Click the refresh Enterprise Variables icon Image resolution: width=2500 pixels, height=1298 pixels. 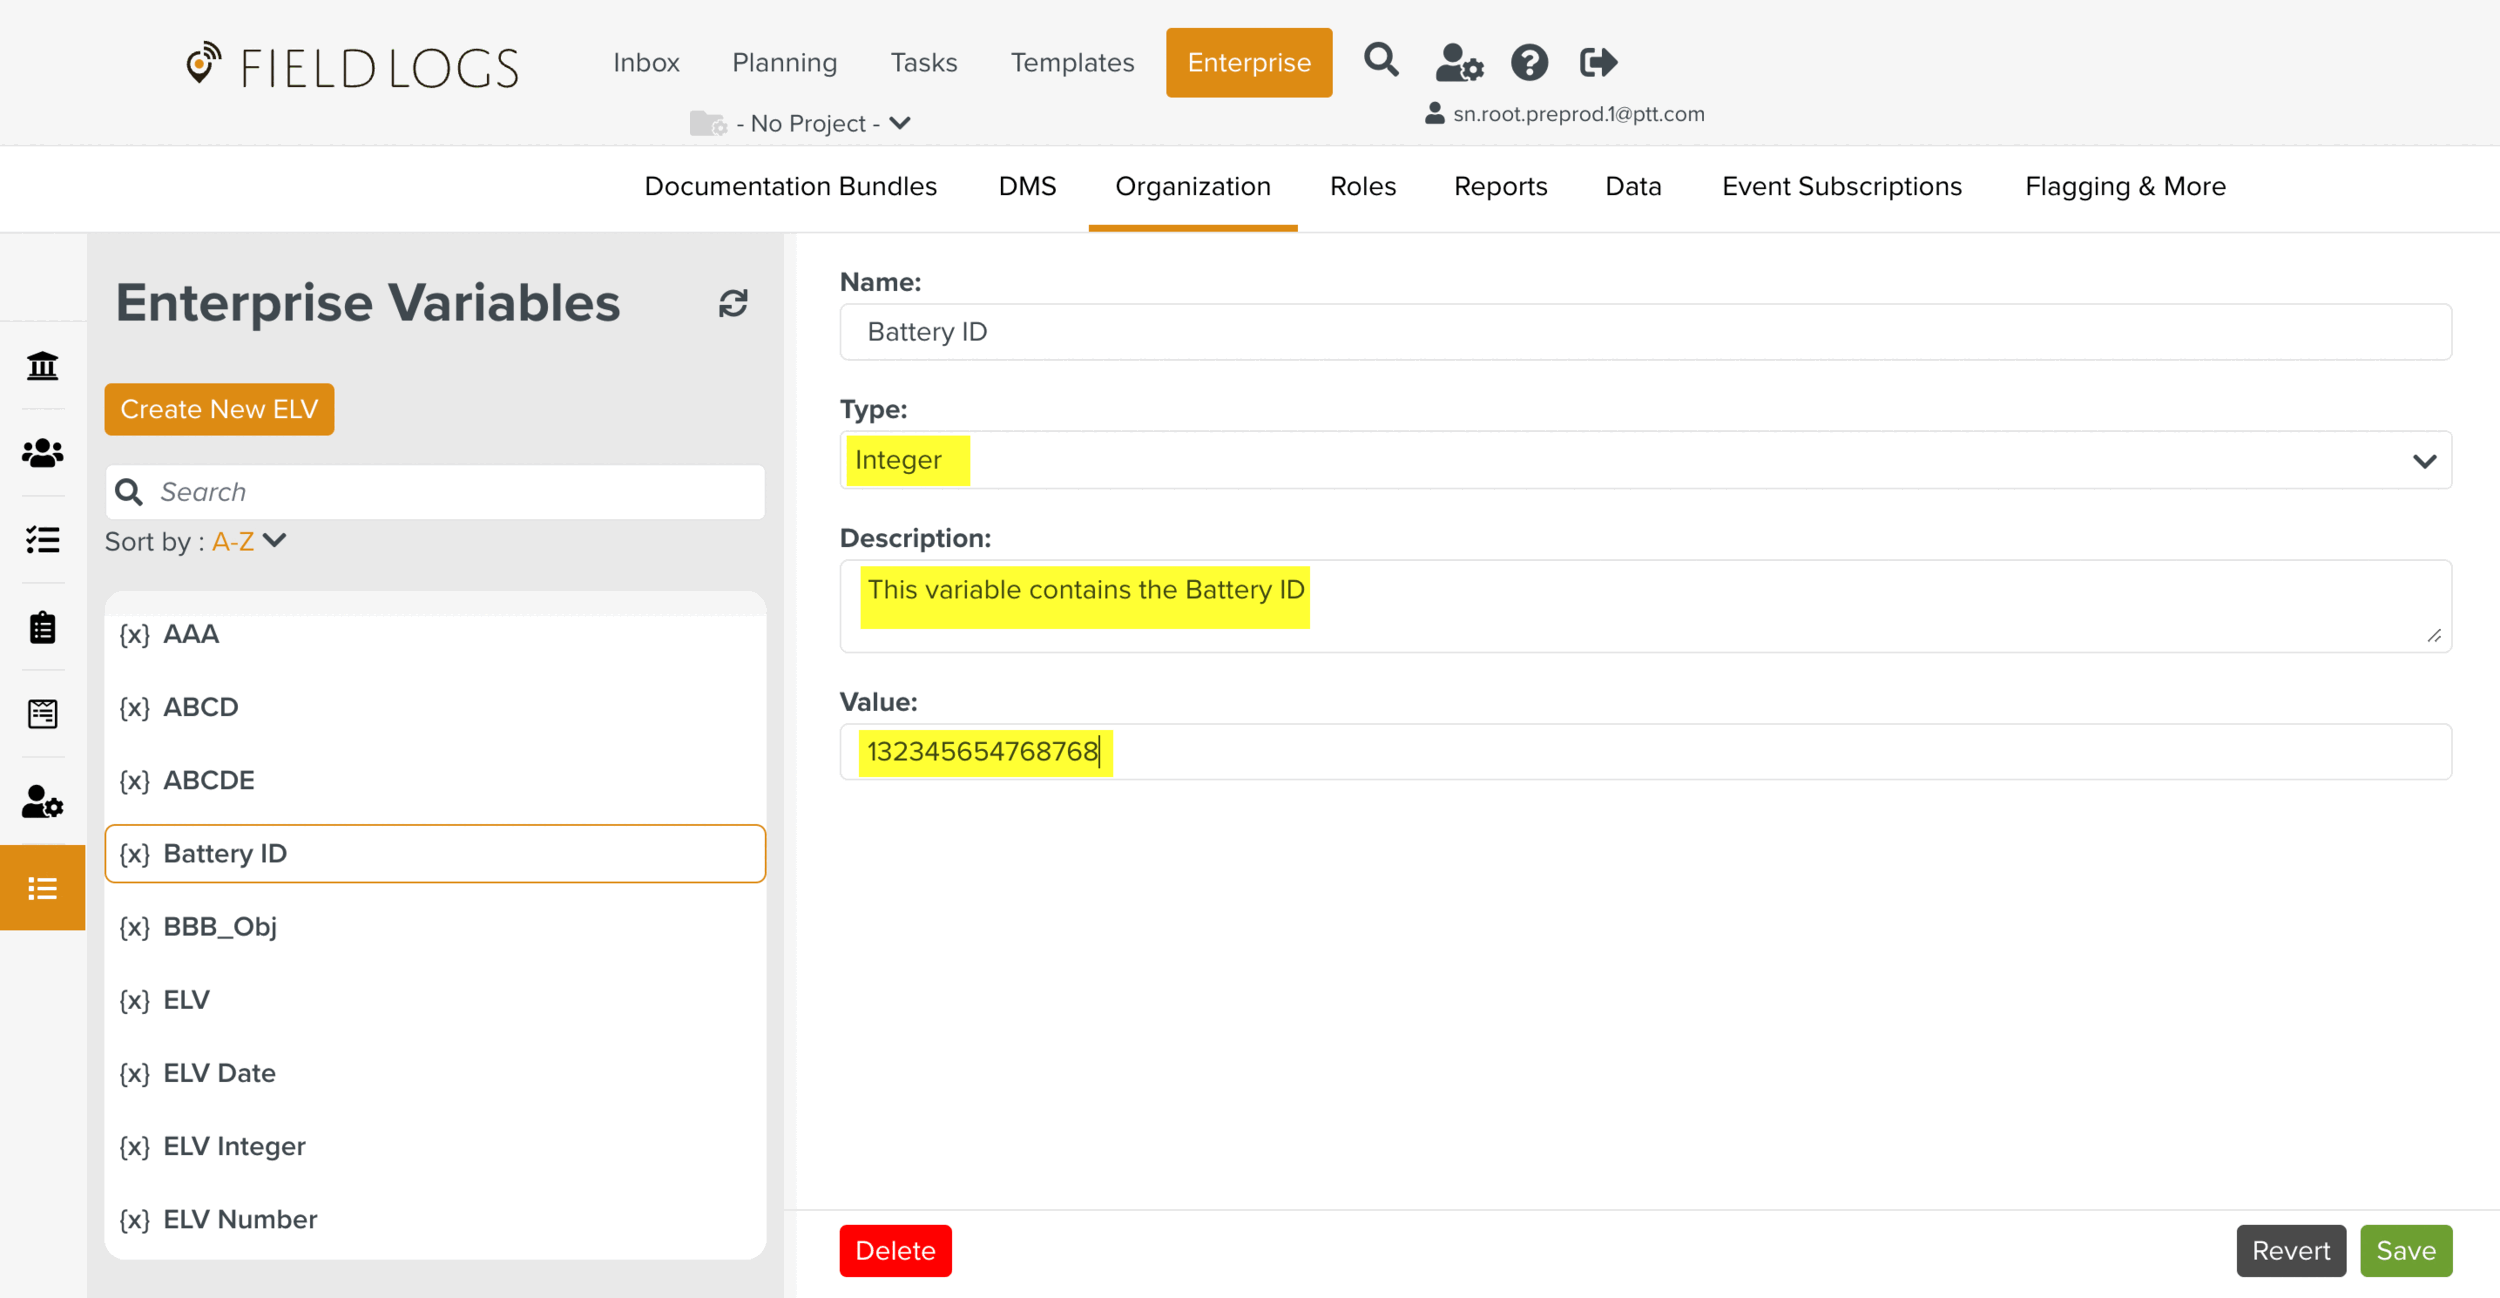pyautogui.click(x=733, y=303)
